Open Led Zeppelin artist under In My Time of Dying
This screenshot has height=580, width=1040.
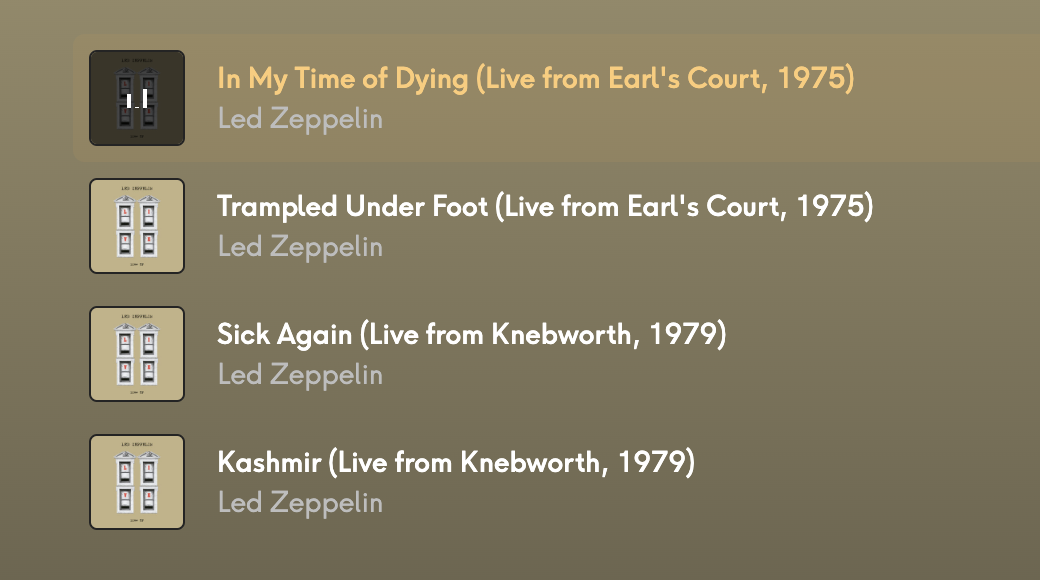[x=300, y=118]
